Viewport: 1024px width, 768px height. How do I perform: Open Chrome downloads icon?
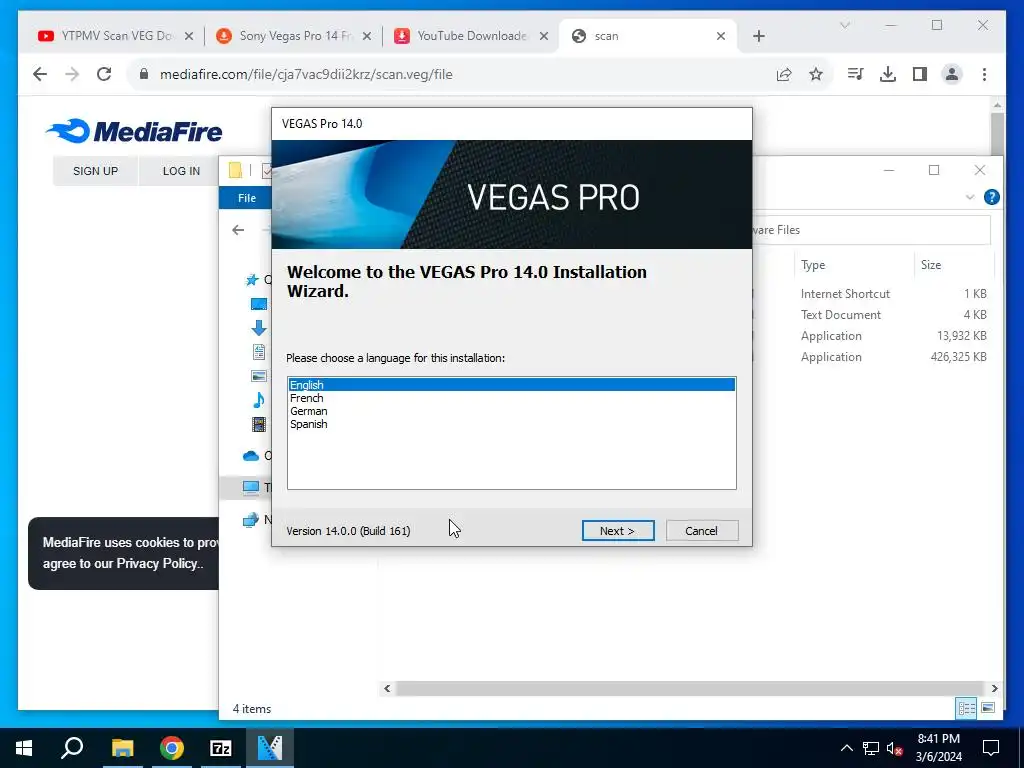[888, 74]
